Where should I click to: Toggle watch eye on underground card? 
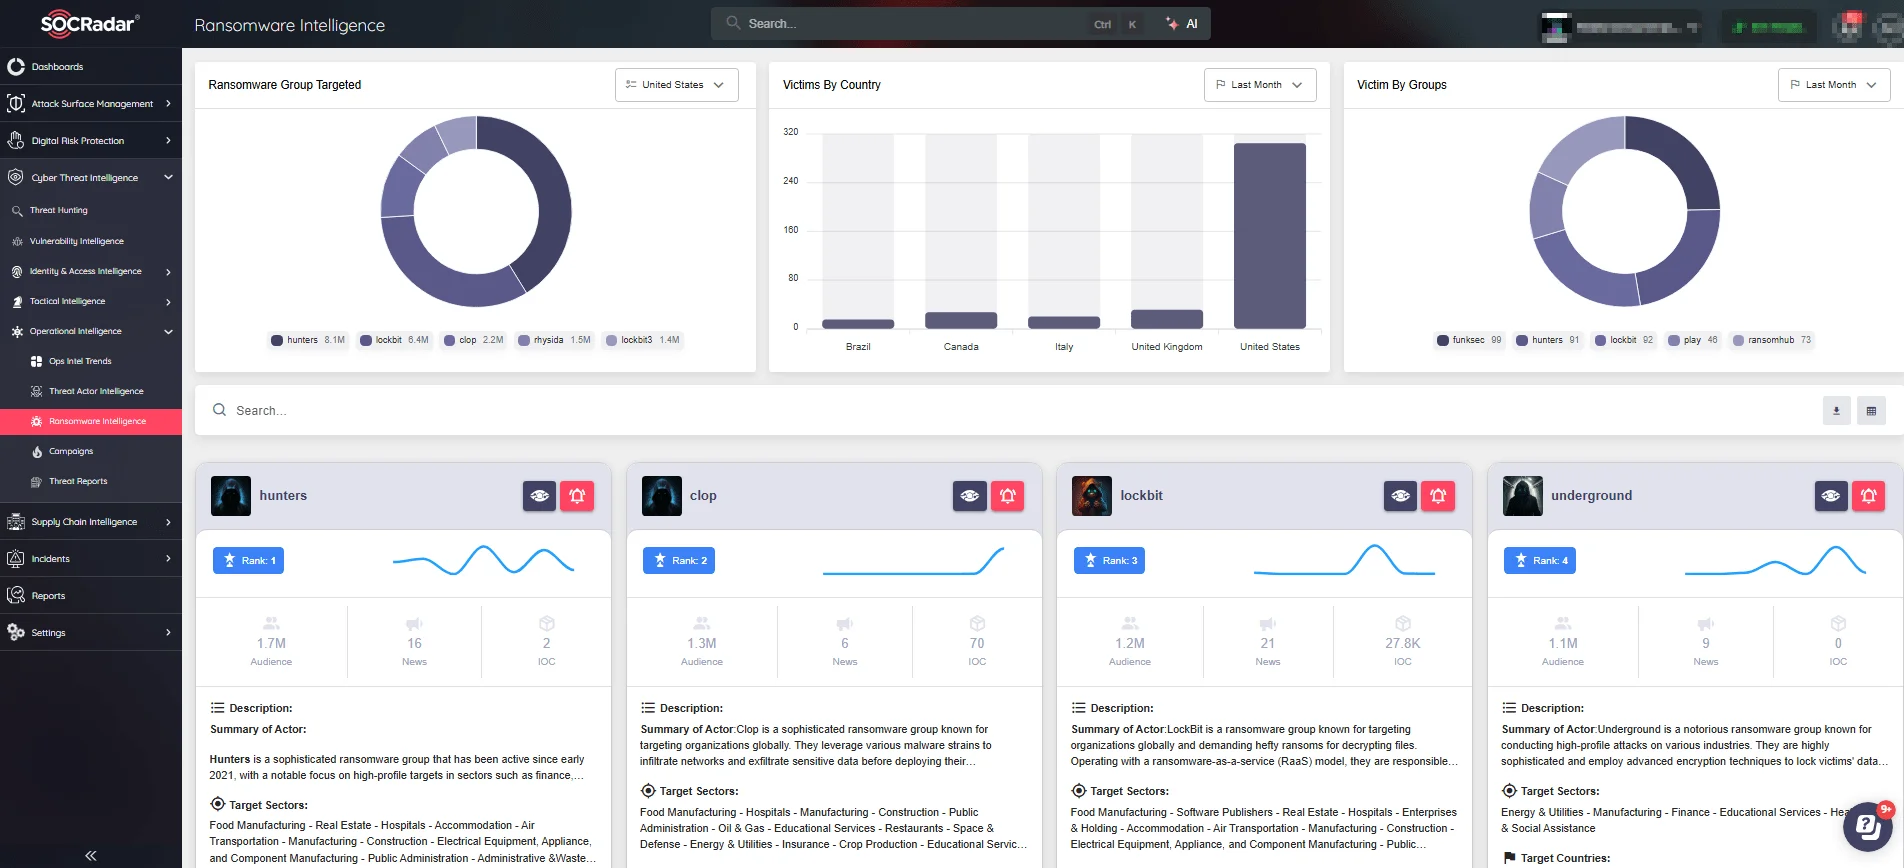tap(1831, 496)
